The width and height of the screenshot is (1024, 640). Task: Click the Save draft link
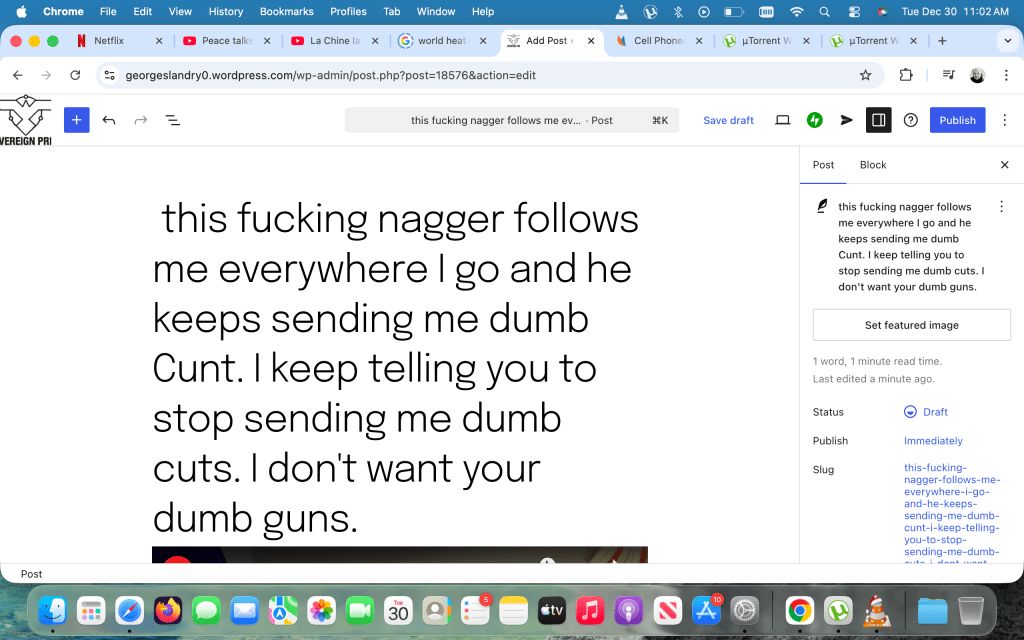tap(728, 120)
